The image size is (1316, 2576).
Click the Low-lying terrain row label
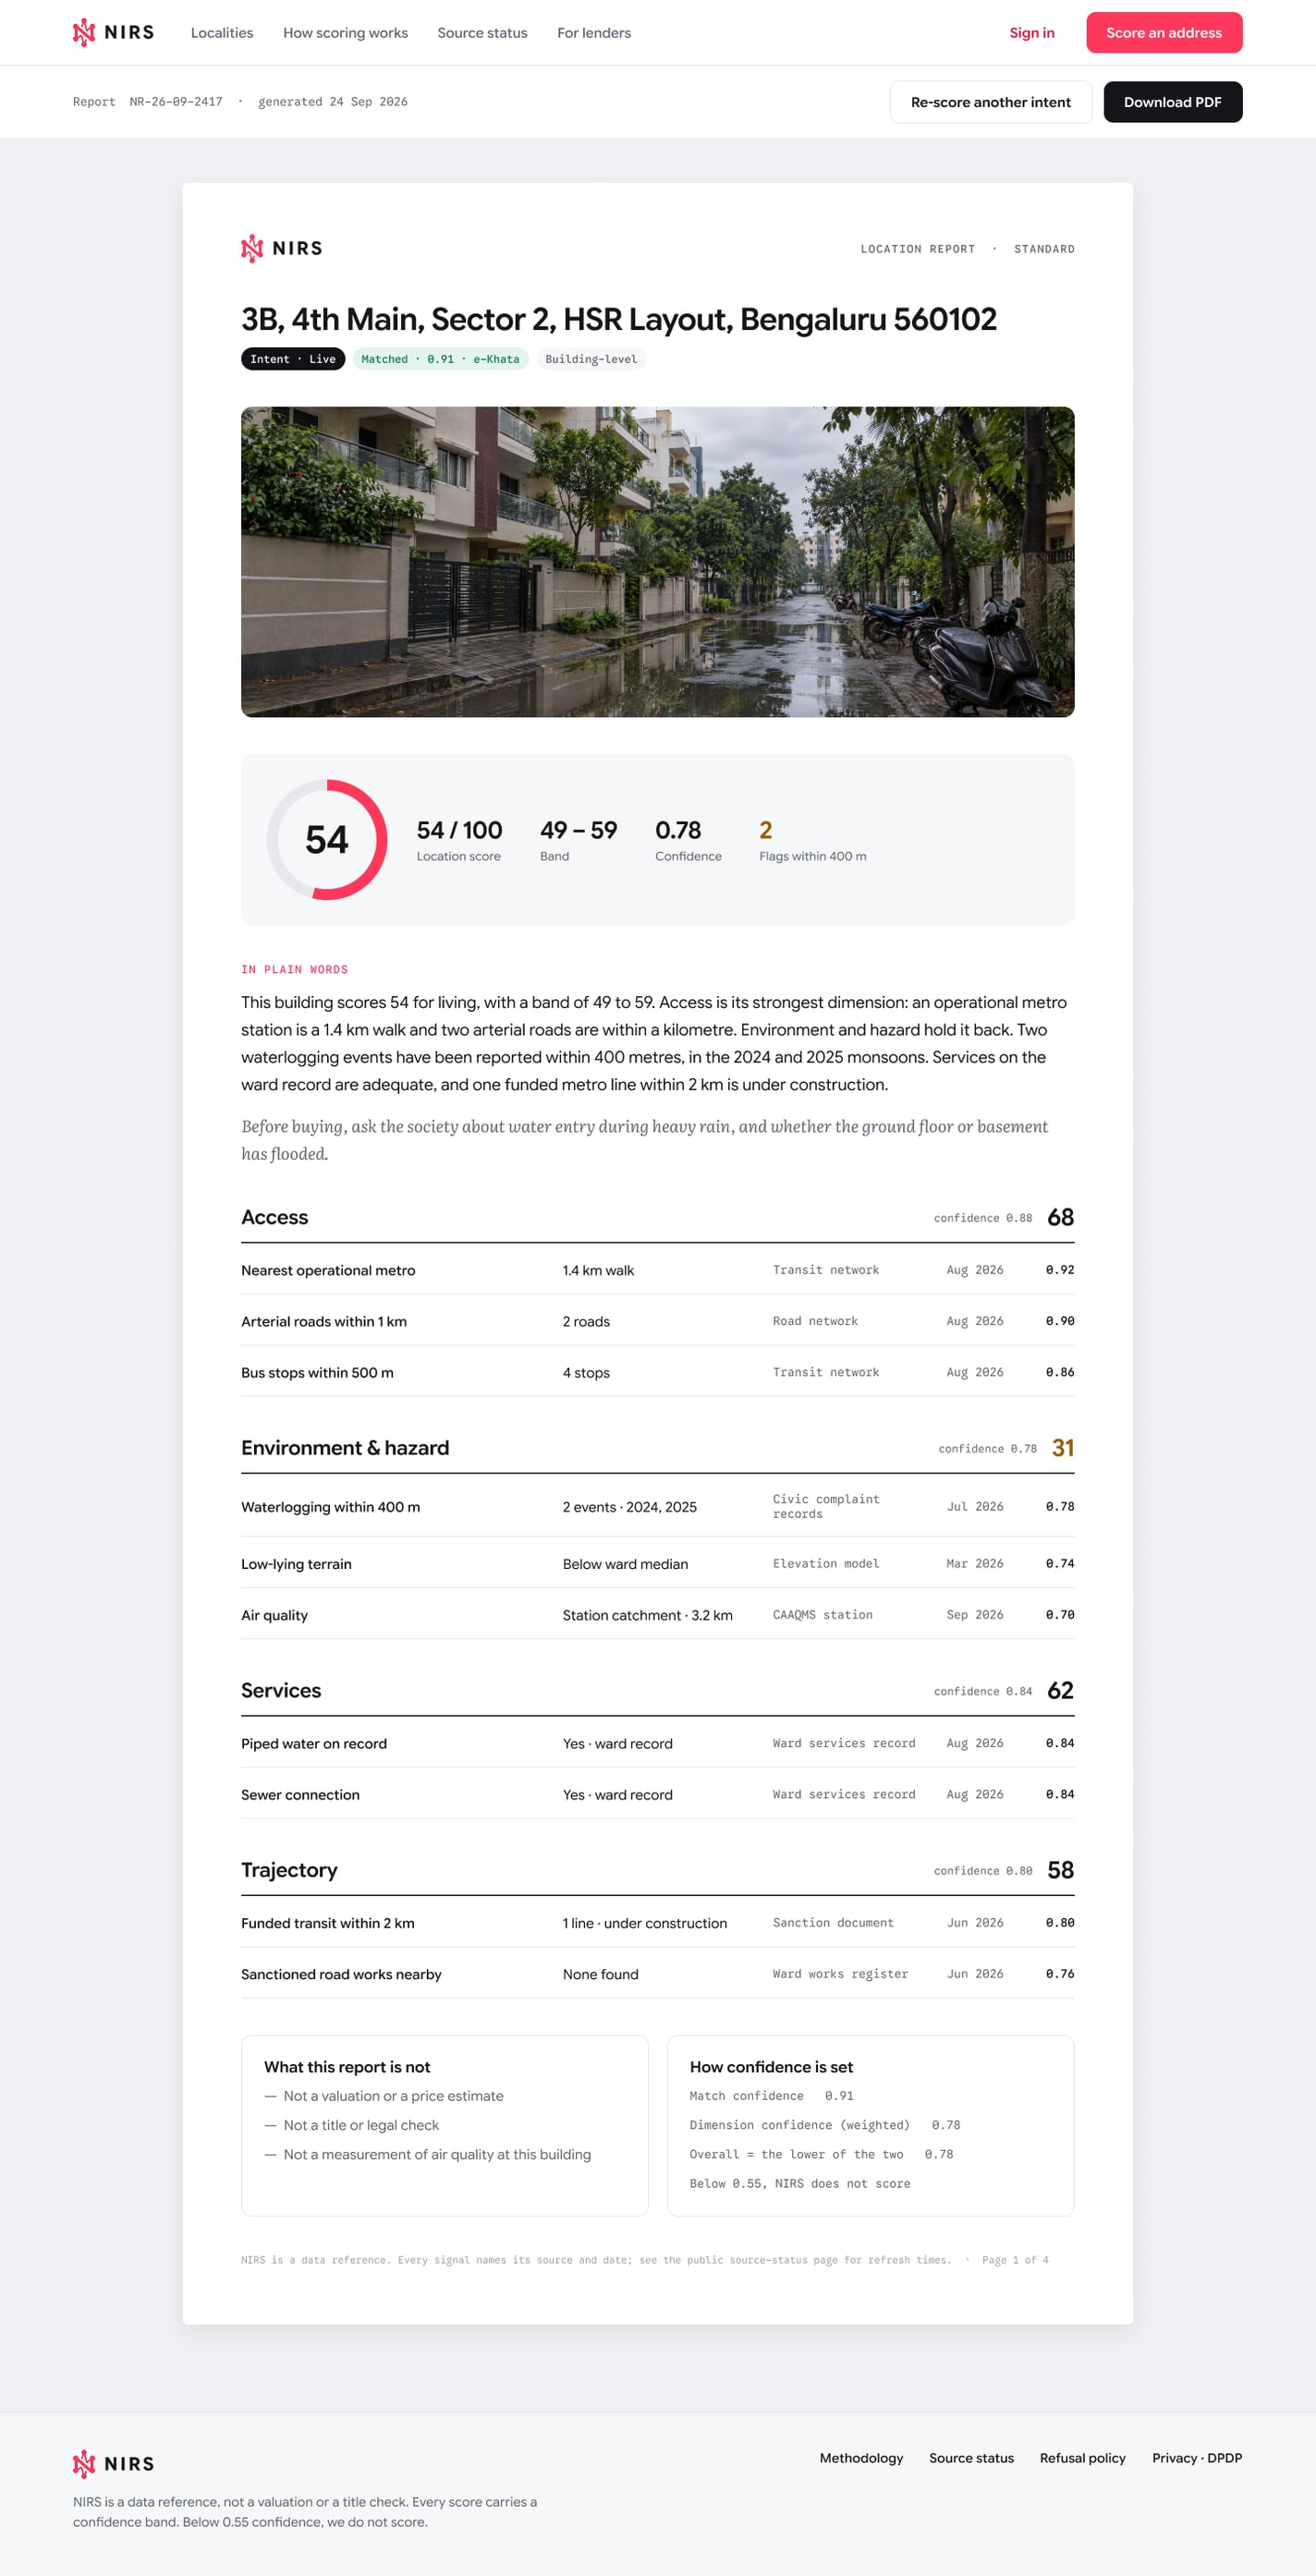click(x=296, y=1564)
